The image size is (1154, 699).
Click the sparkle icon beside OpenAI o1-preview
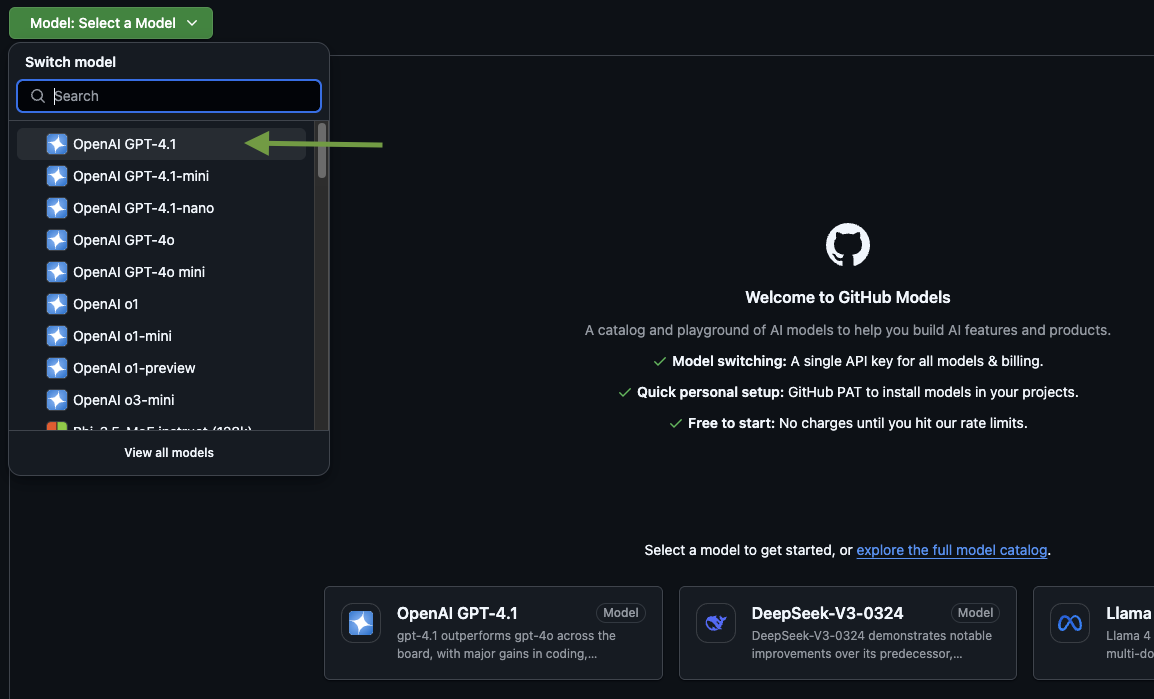coord(57,368)
